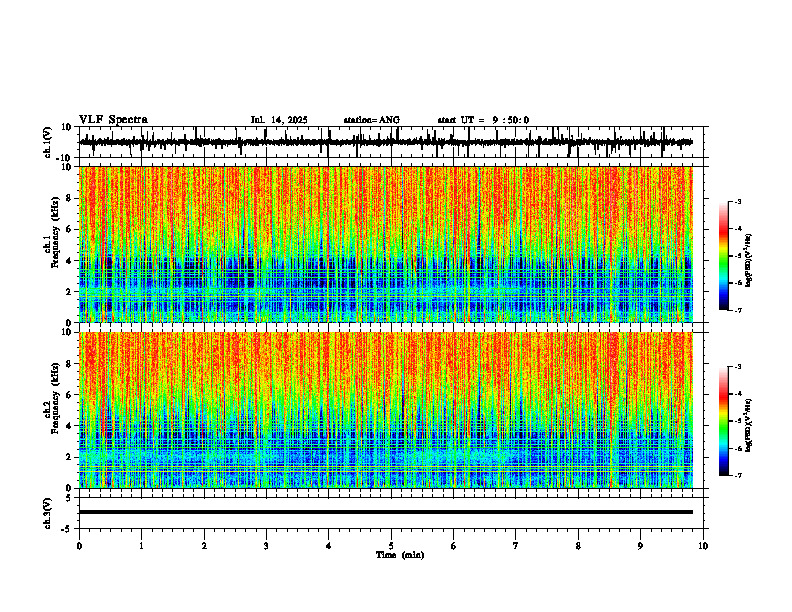Click the "ch.3(V)" axis label
The image size is (792, 612).
(x=48, y=513)
